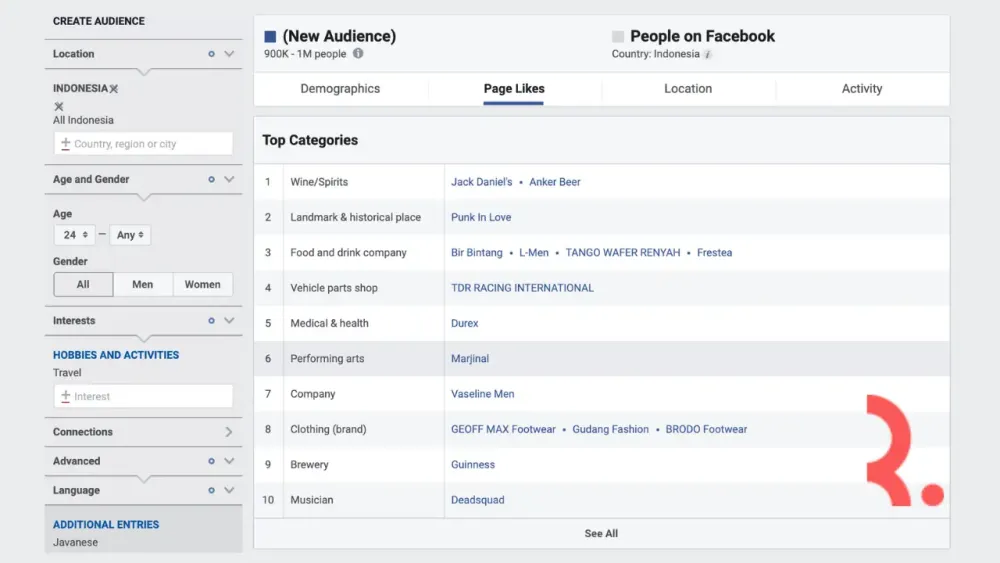Toggle the blue New Audience color square
The height and width of the screenshot is (563, 1000).
[x=270, y=36]
